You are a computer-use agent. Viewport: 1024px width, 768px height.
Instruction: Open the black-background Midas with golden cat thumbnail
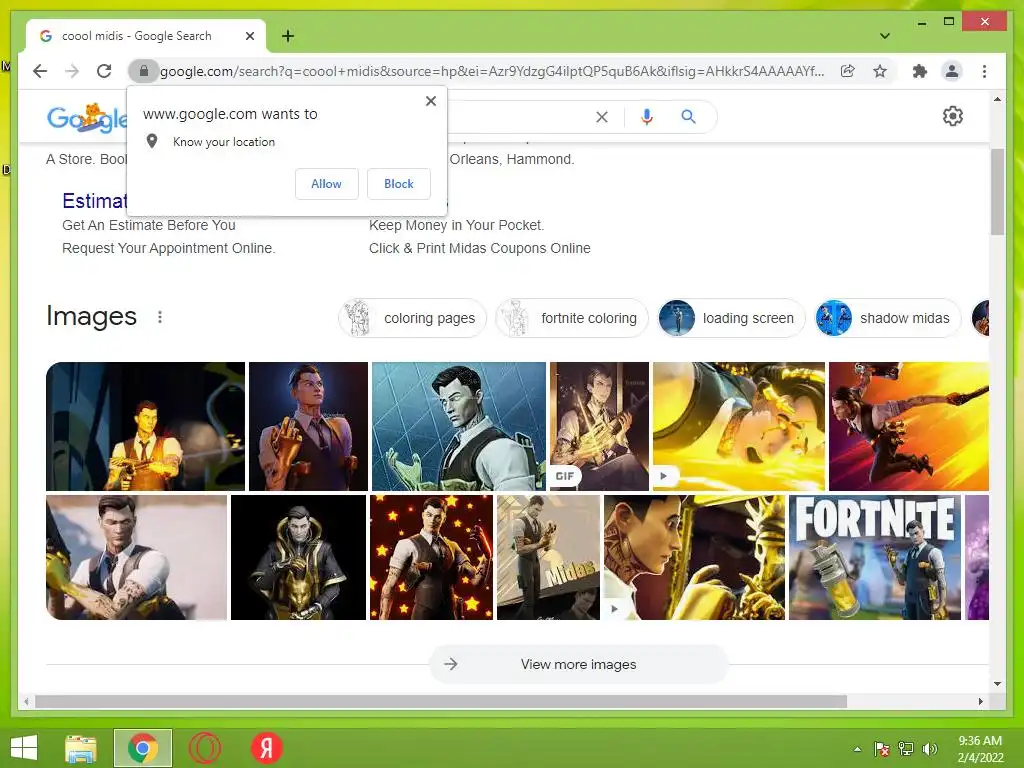click(x=298, y=557)
